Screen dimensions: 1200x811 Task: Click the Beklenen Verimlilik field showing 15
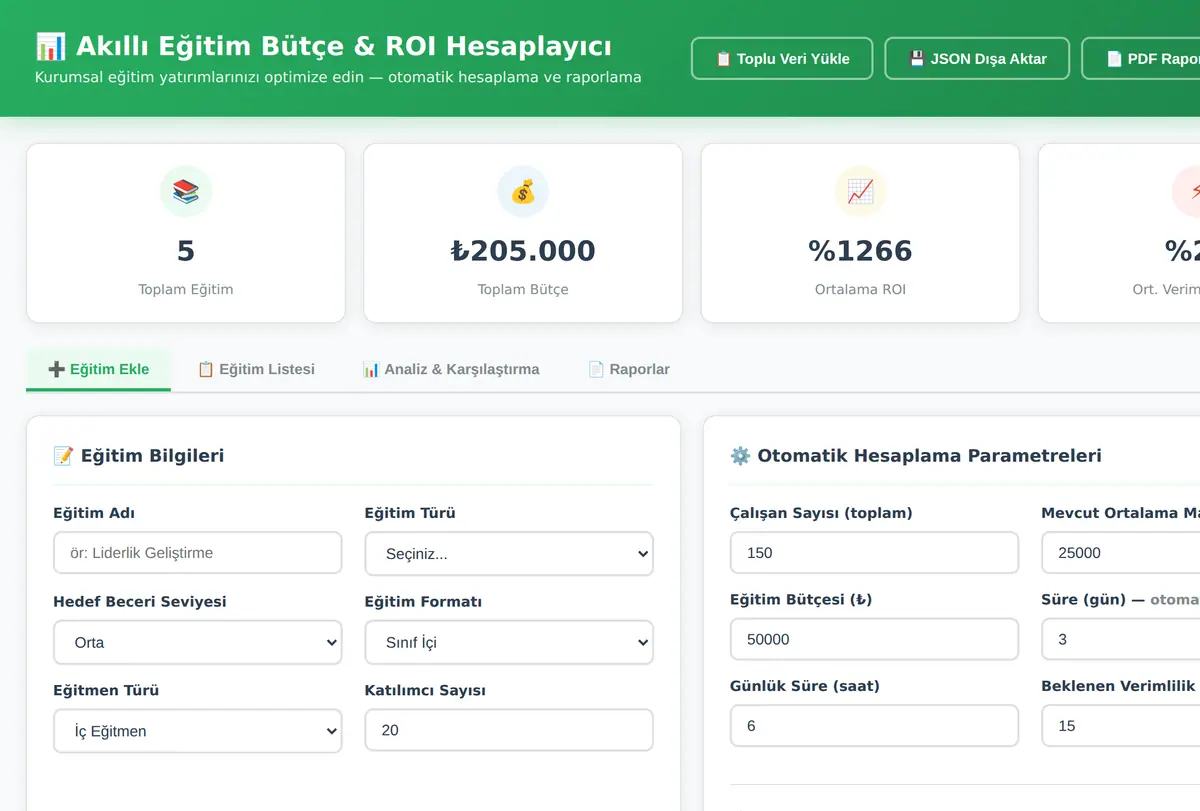pyautogui.click(x=1121, y=726)
